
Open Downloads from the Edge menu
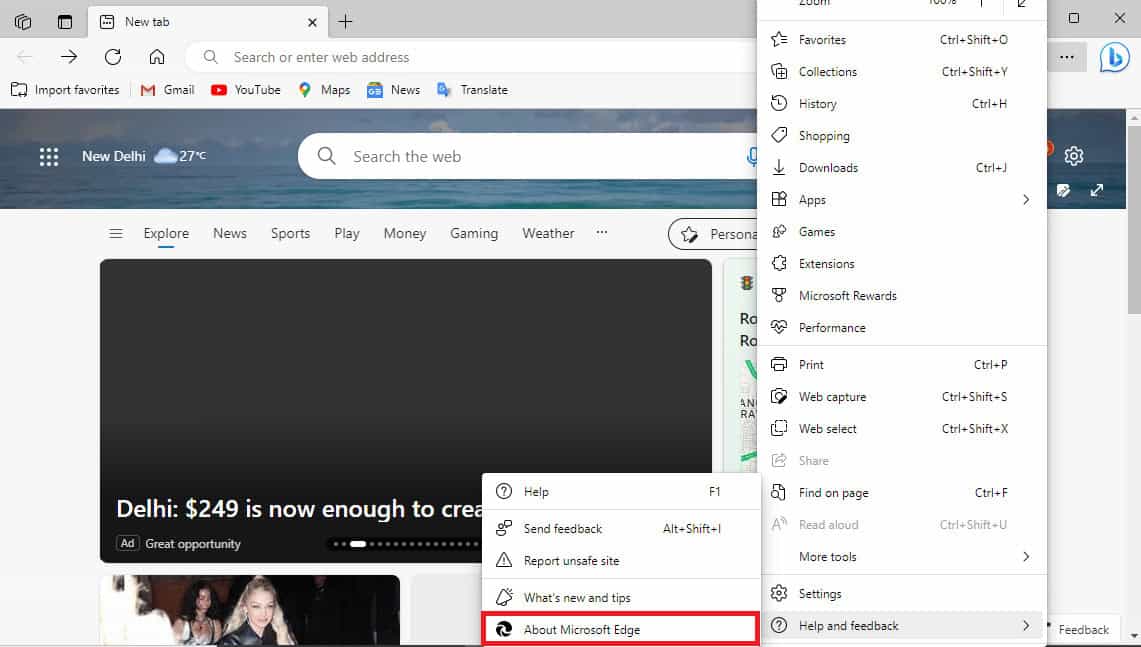(901, 167)
